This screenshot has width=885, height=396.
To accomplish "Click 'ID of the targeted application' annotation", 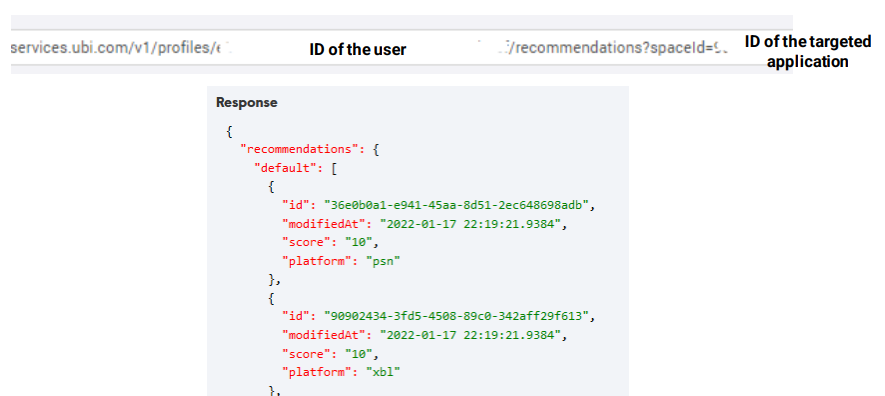I will click(808, 51).
